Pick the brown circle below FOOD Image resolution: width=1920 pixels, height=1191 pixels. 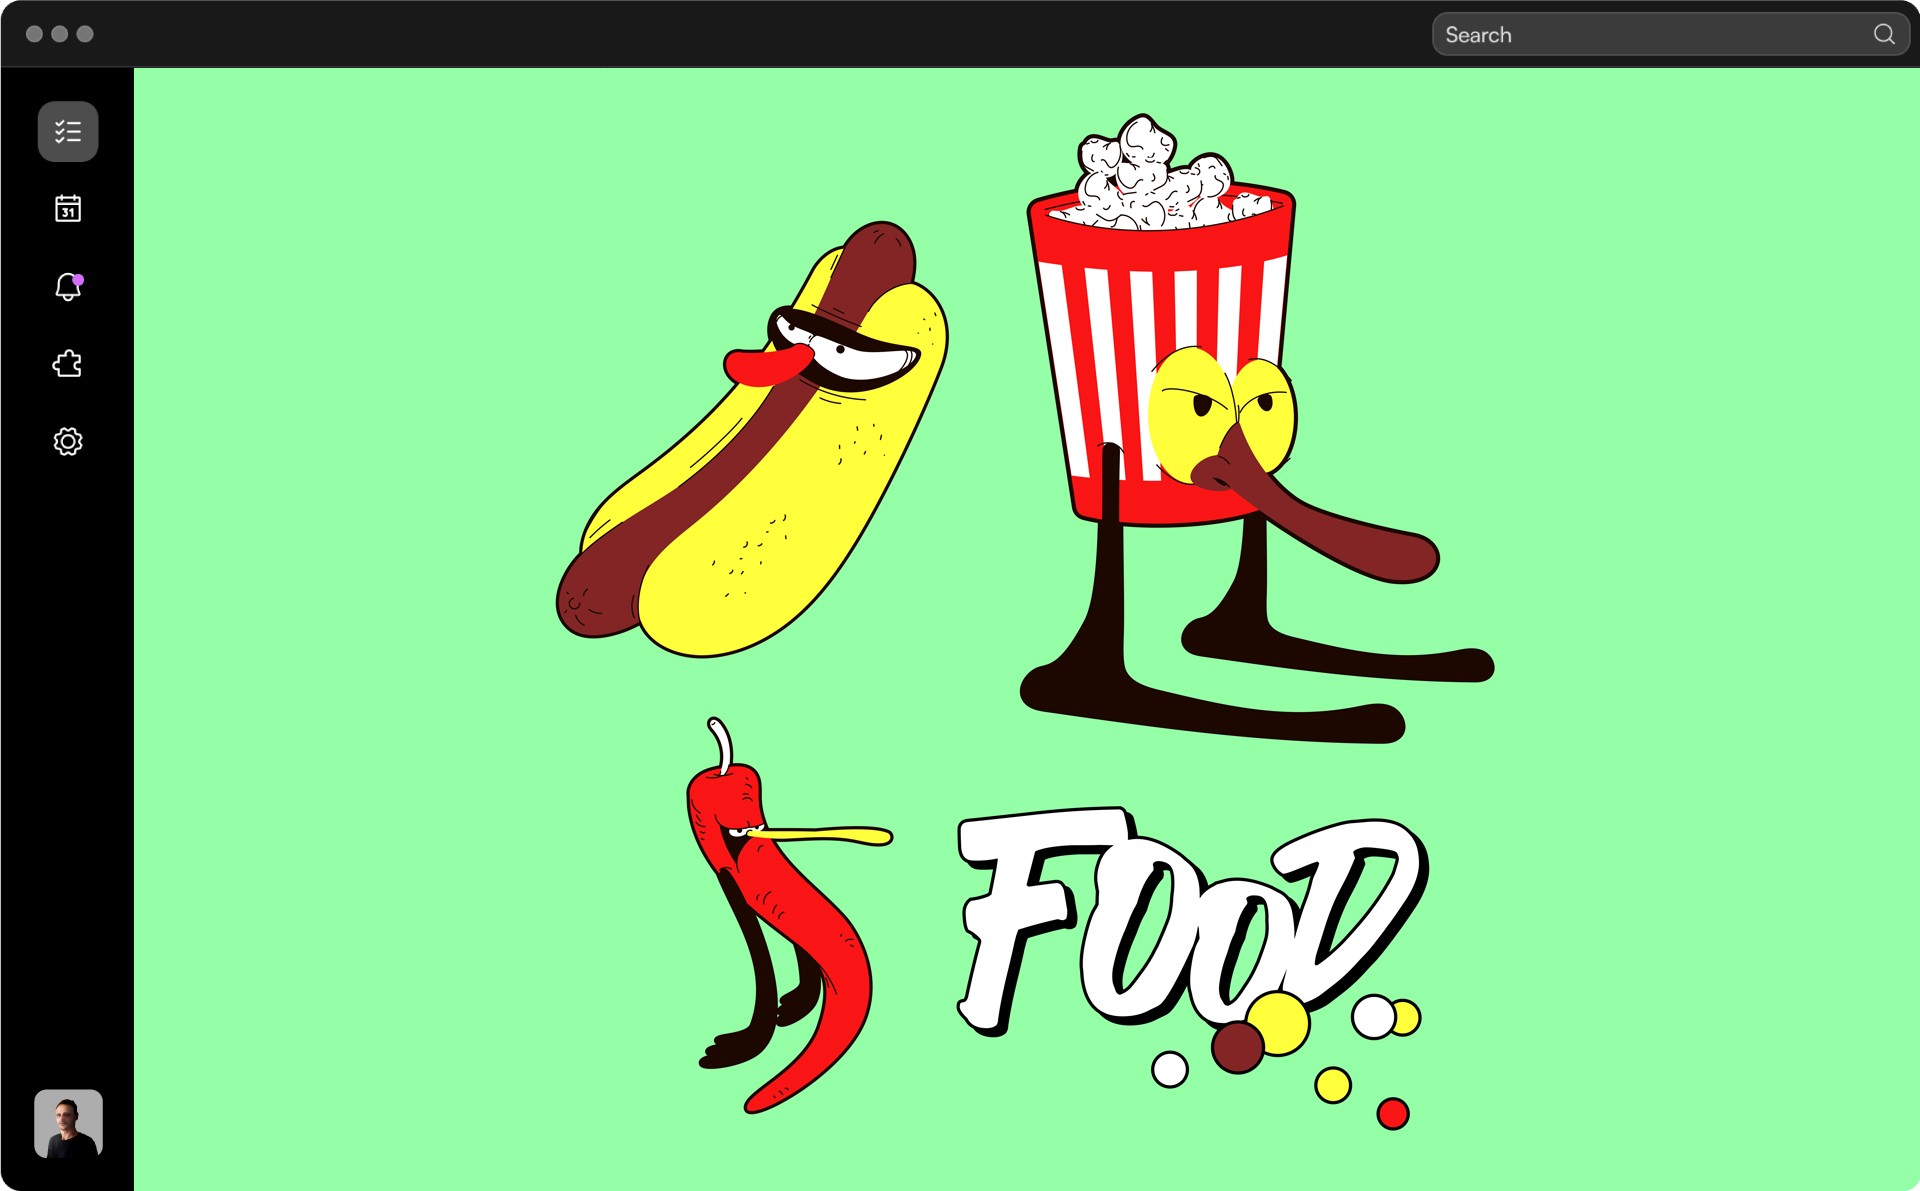coord(1237,1047)
